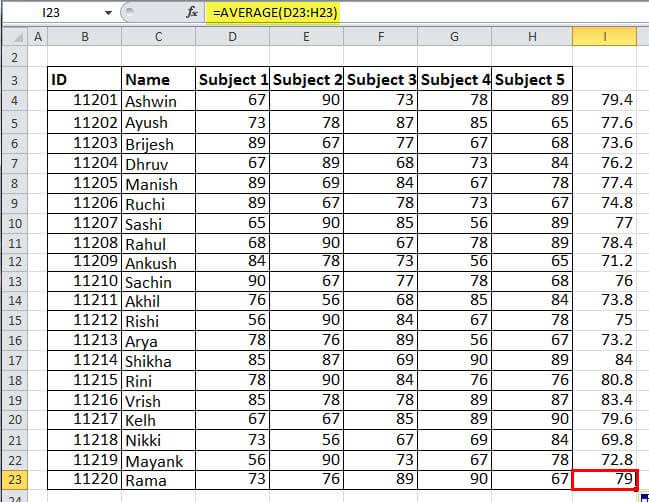Select highlighted column I header

[x=605, y=37]
